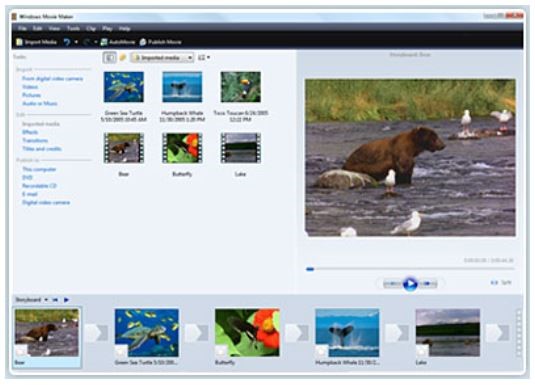Open the Clip menu
Viewport: 535px width, 385px height.
pos(91,28)
